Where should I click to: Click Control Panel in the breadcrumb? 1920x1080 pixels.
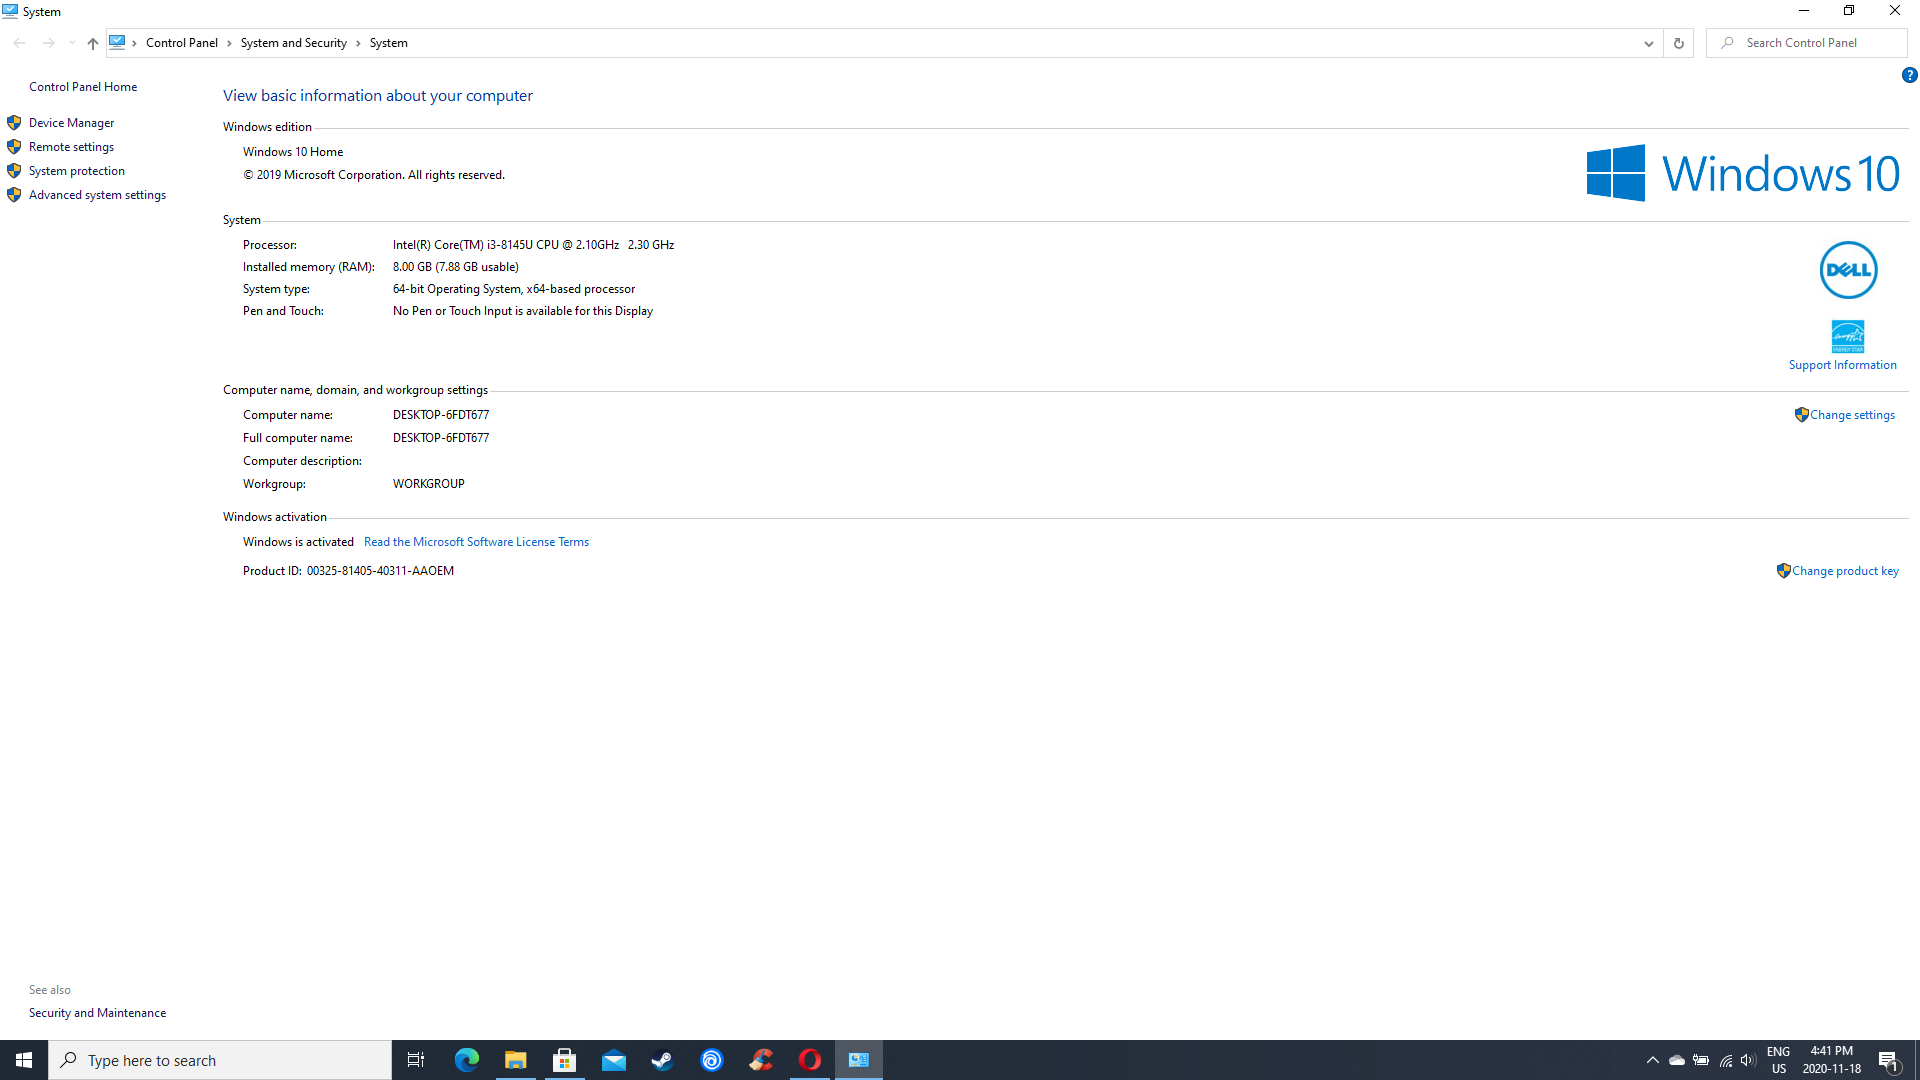(x=181, y=43)
